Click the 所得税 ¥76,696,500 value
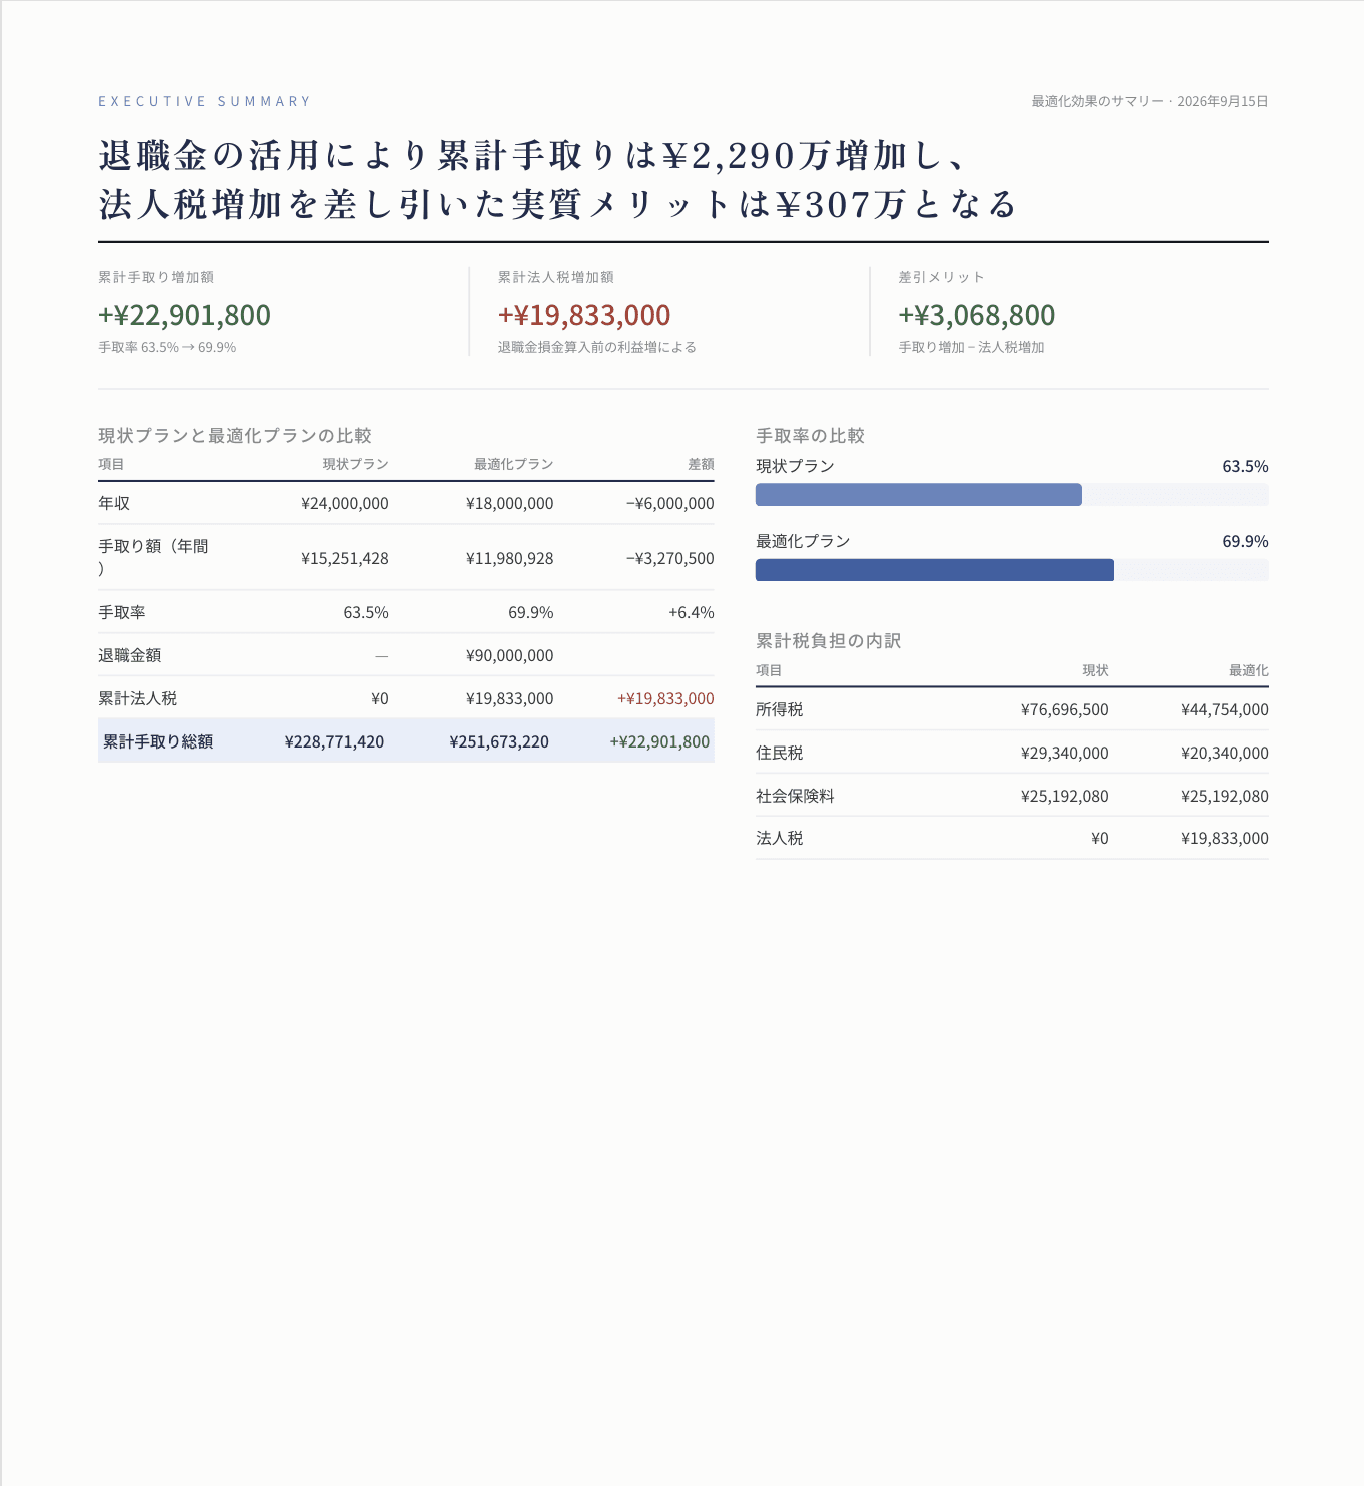1364x1486 pixels. click(x=1065, y=709)
